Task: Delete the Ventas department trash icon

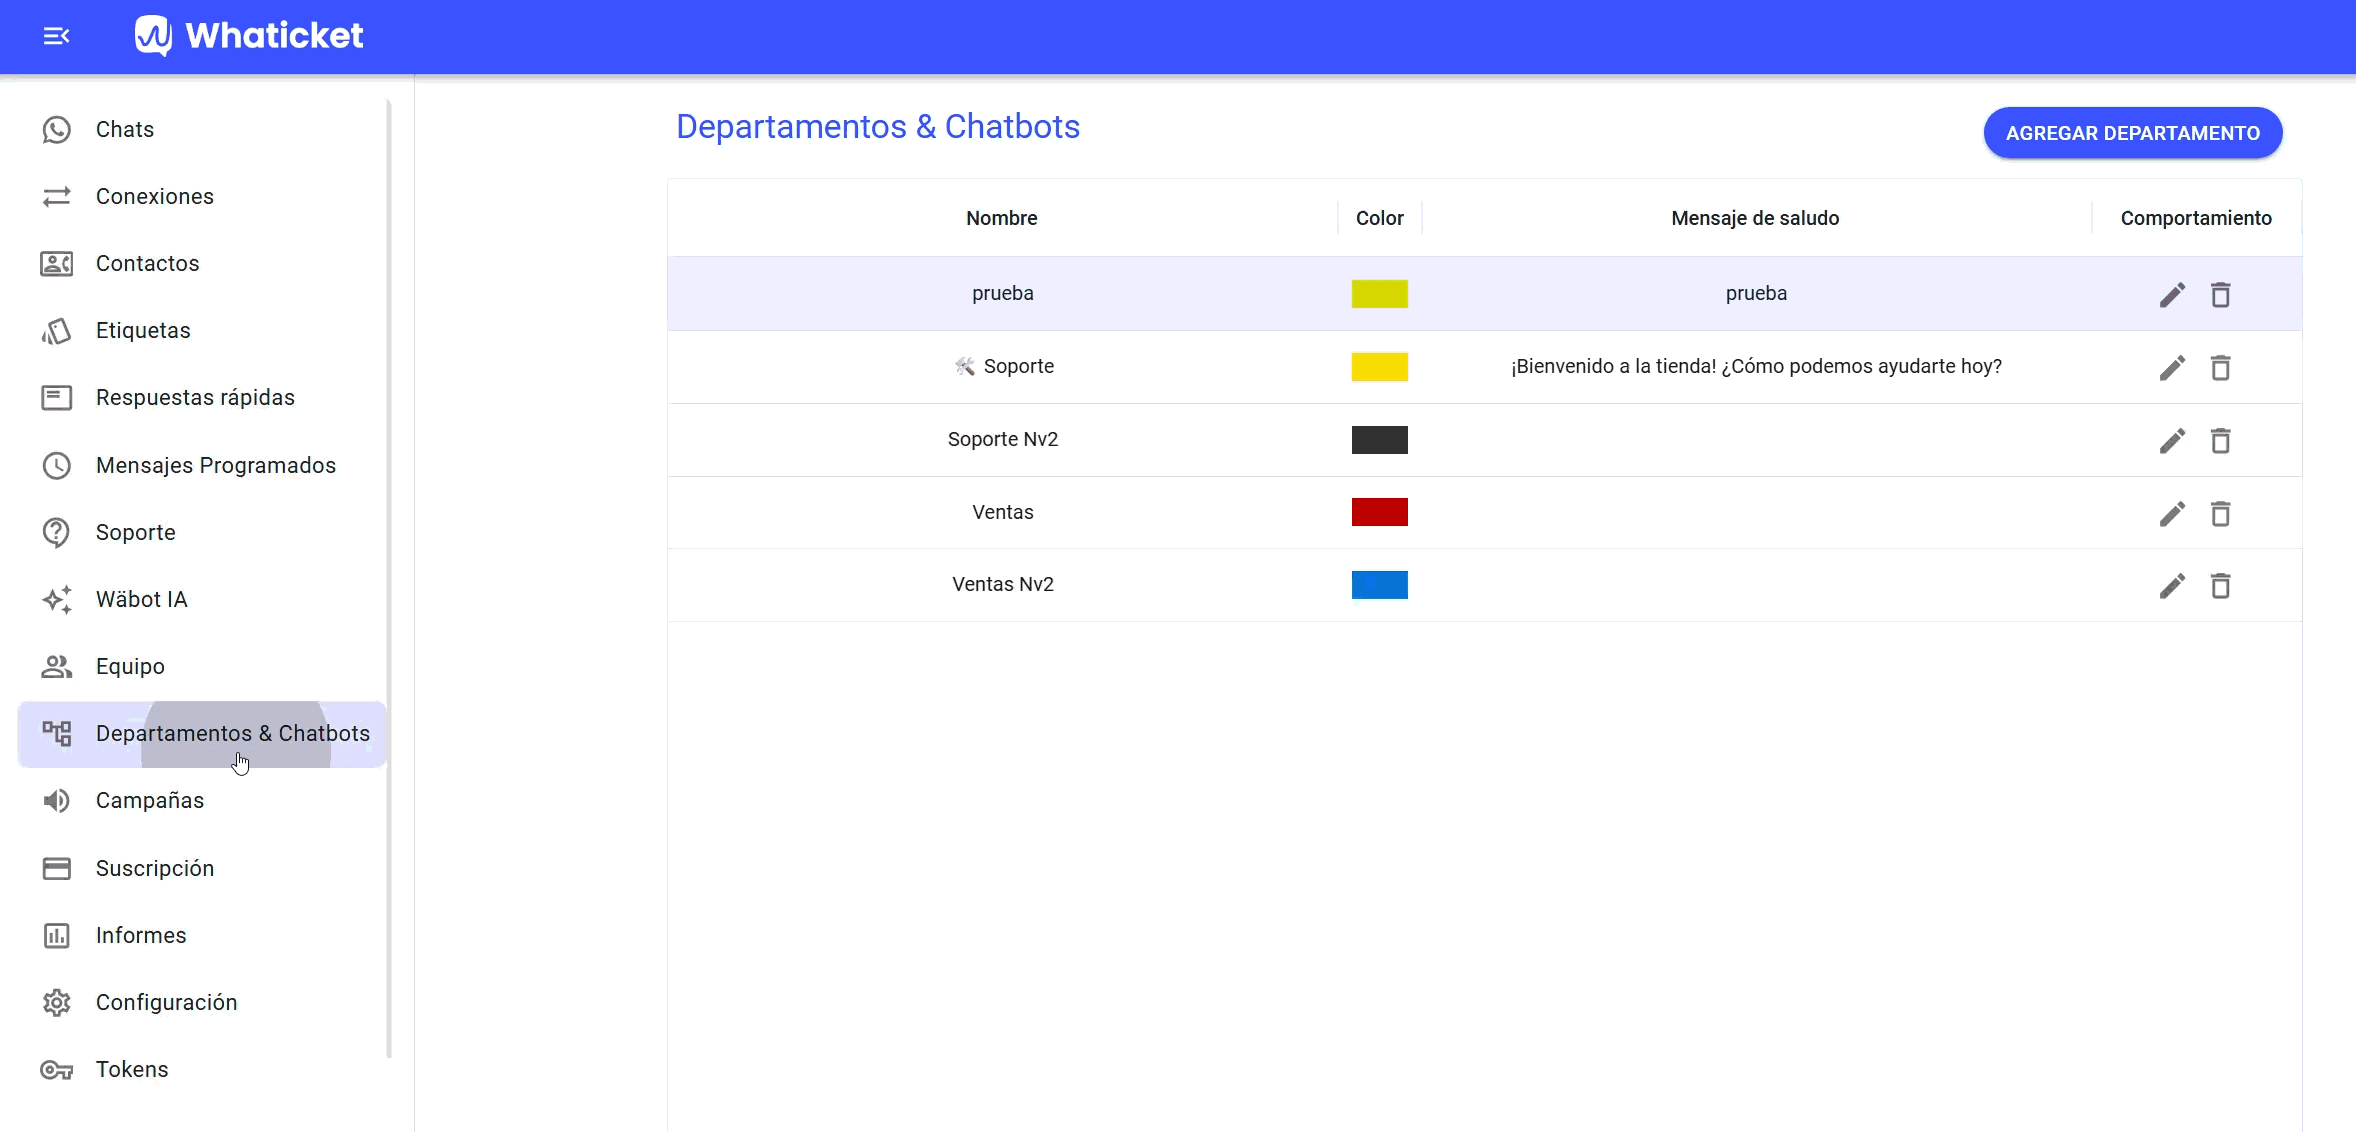Action: click(2221, 513)
